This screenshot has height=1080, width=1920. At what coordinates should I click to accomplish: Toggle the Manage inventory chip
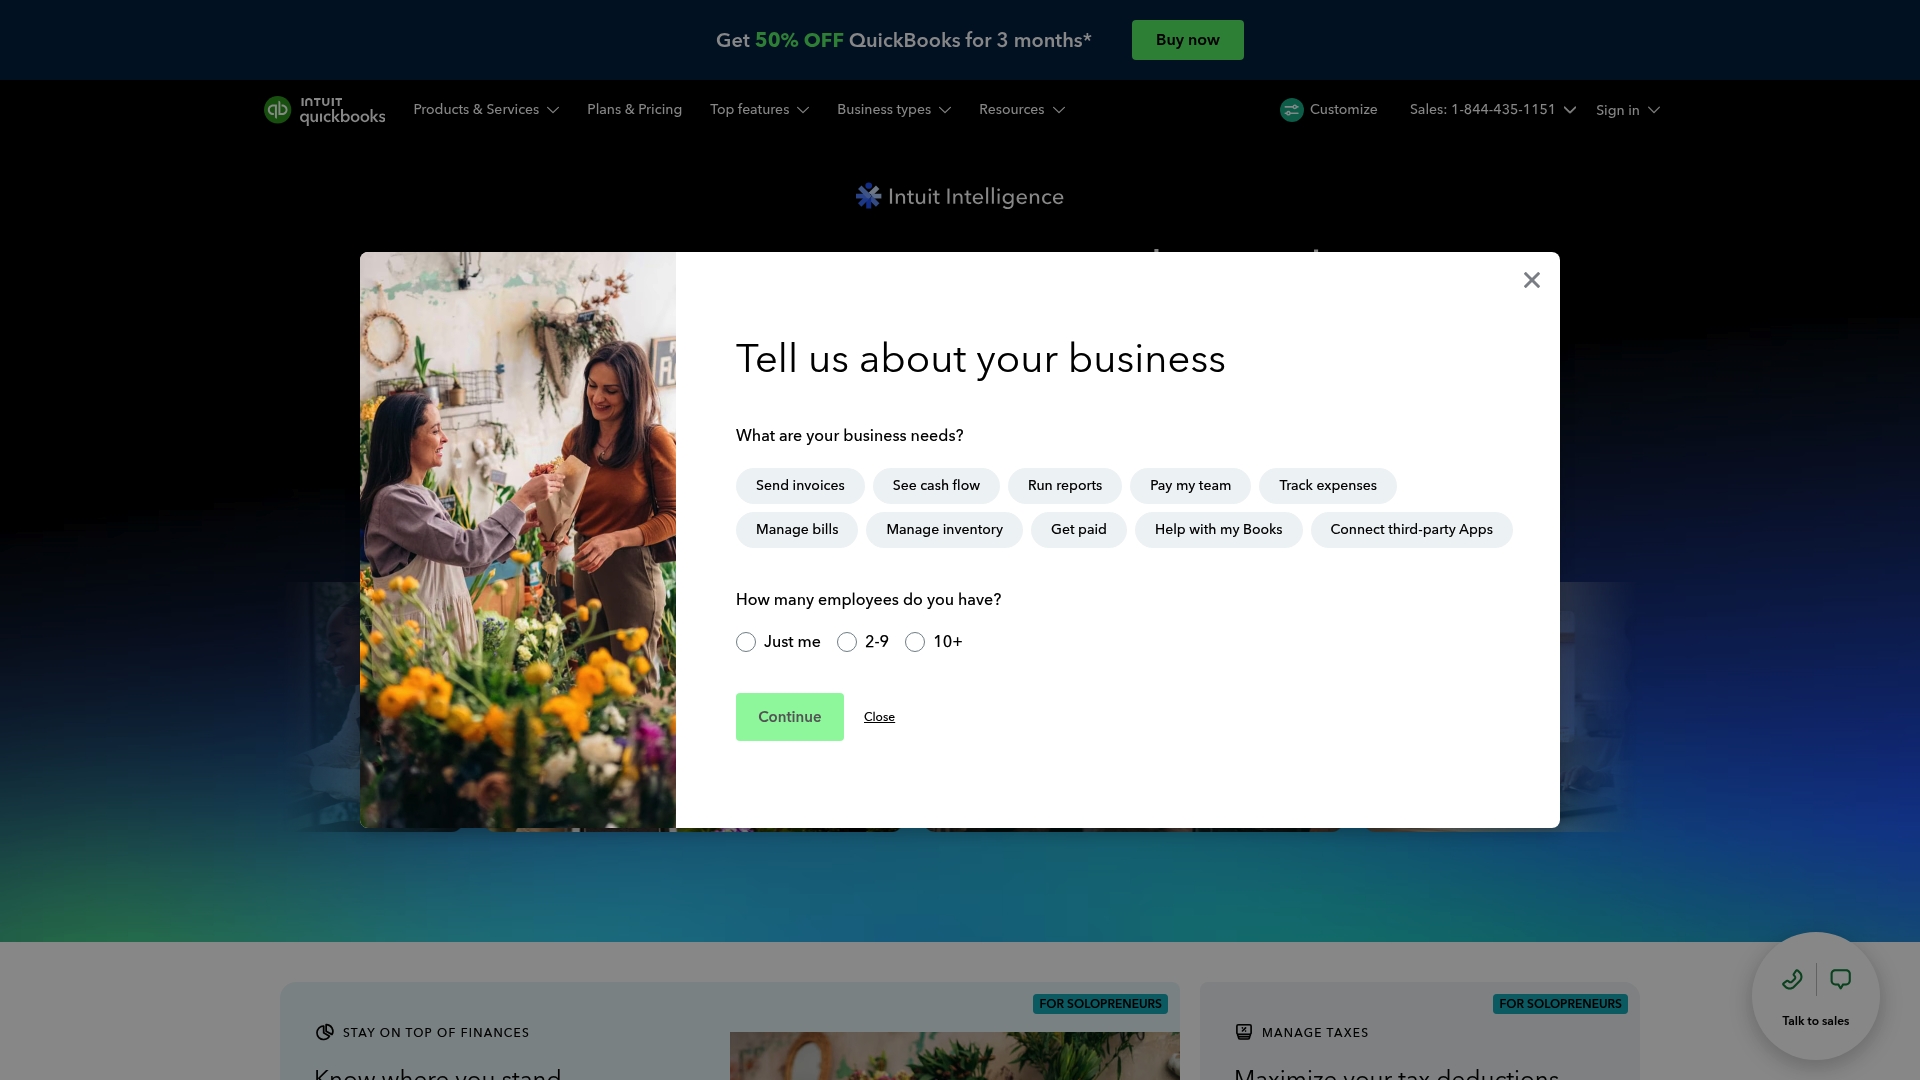944,530
